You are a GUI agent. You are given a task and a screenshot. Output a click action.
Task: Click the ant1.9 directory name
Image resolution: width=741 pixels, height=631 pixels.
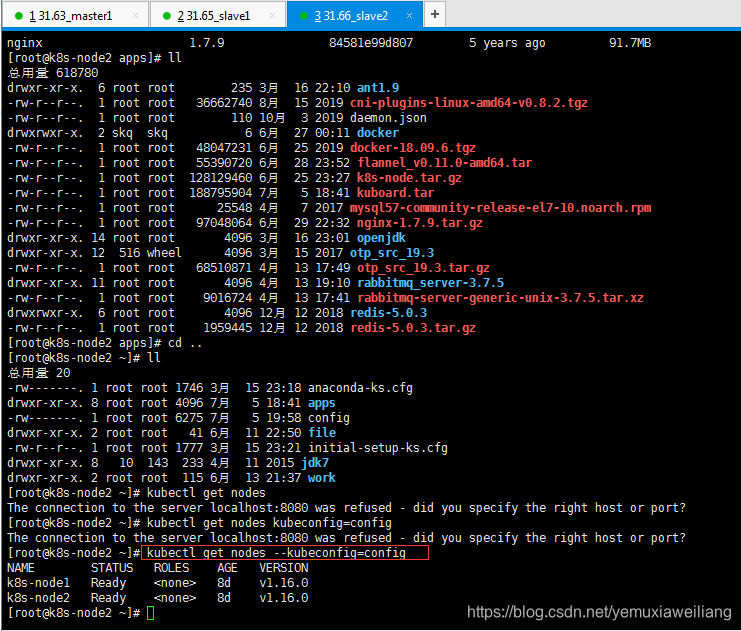click(x=378, y=88)
